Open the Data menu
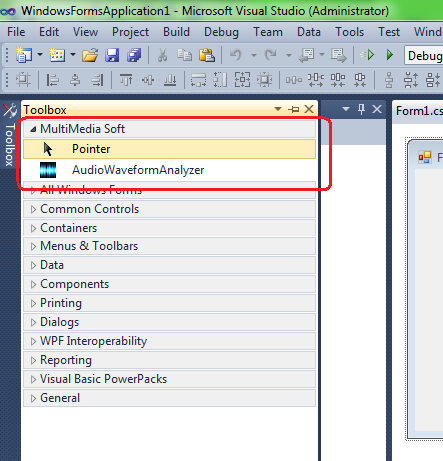443x461 pixels. (x=309, y=32)
